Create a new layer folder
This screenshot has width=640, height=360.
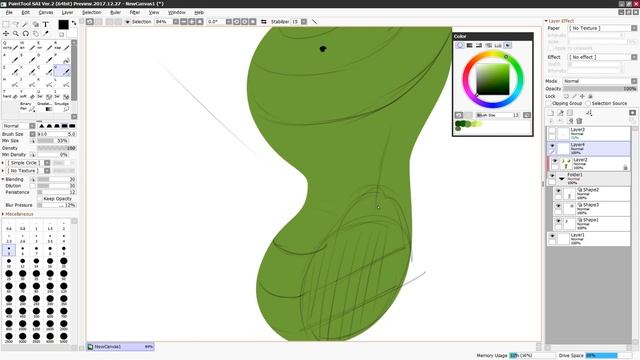click(570, 113)
